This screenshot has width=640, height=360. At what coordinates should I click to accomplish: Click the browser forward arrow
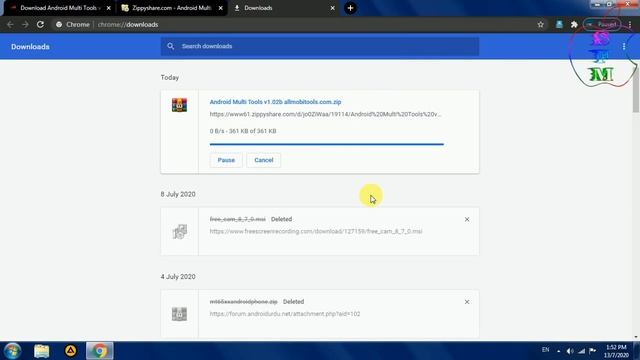pyautogui.click(x=25, y=24)
